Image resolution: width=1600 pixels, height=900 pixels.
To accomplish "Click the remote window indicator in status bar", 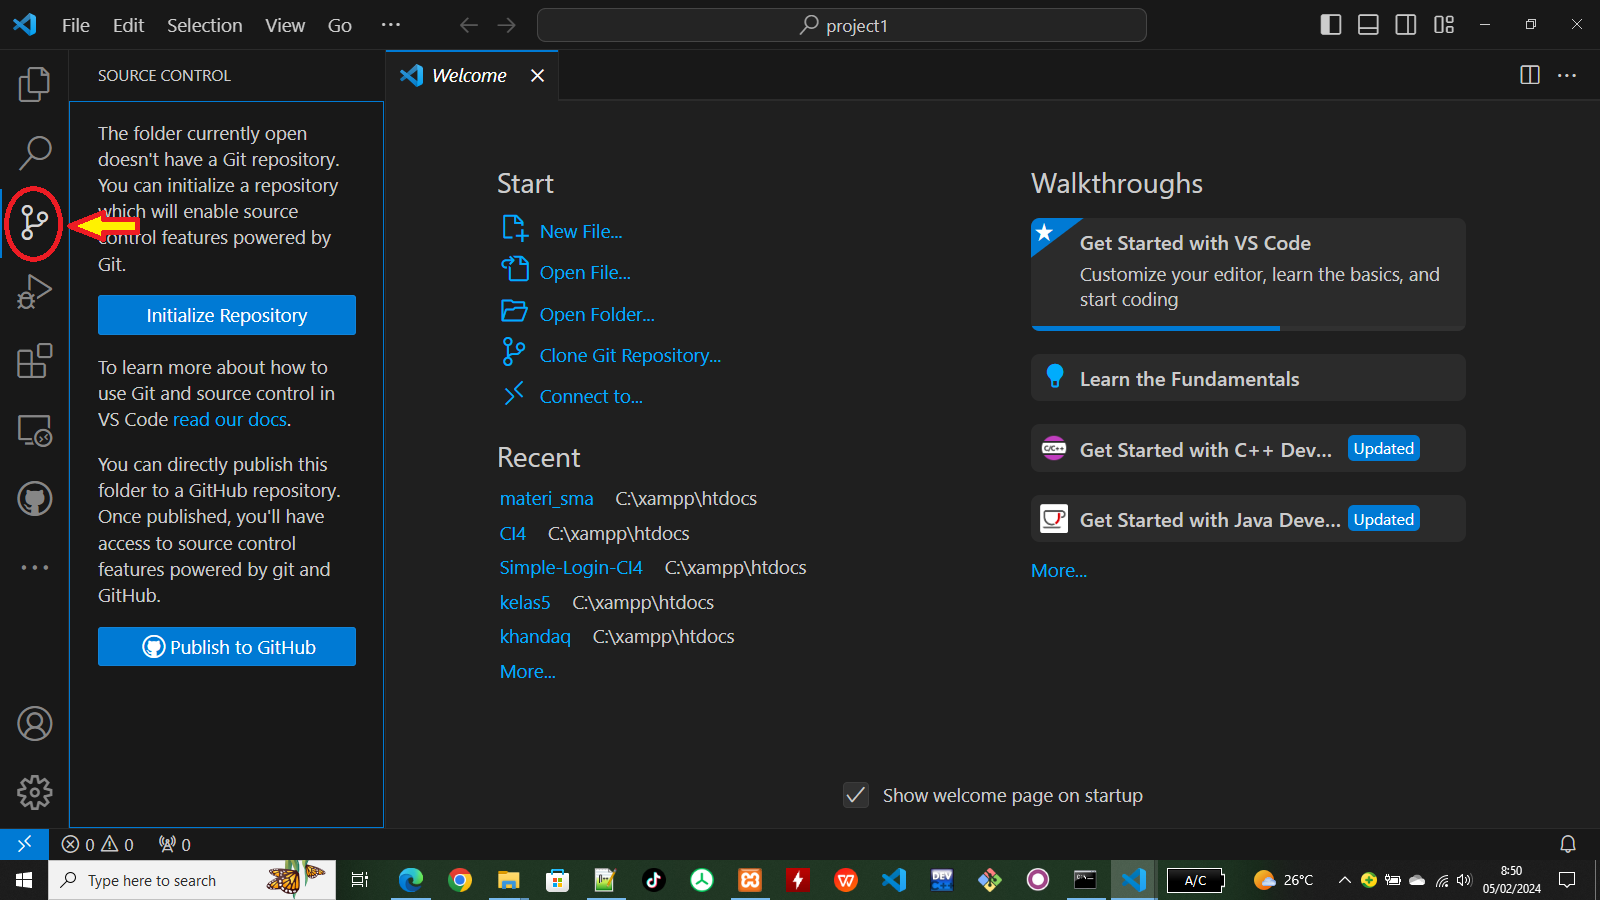I will [x=24, y=844].
